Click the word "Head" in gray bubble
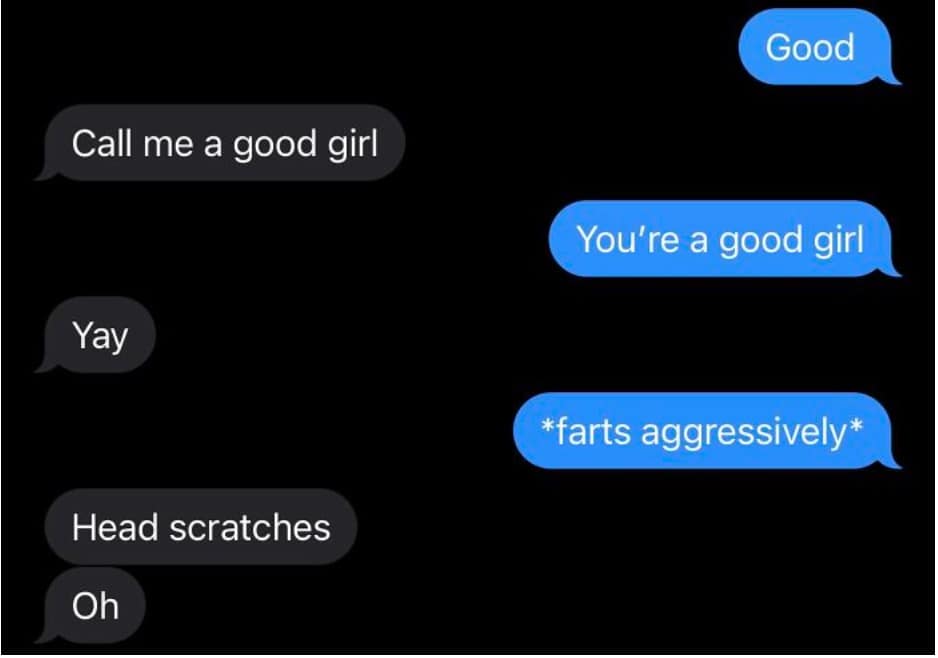The width and height of the screenshot is (938, 658). click(116, 528)
